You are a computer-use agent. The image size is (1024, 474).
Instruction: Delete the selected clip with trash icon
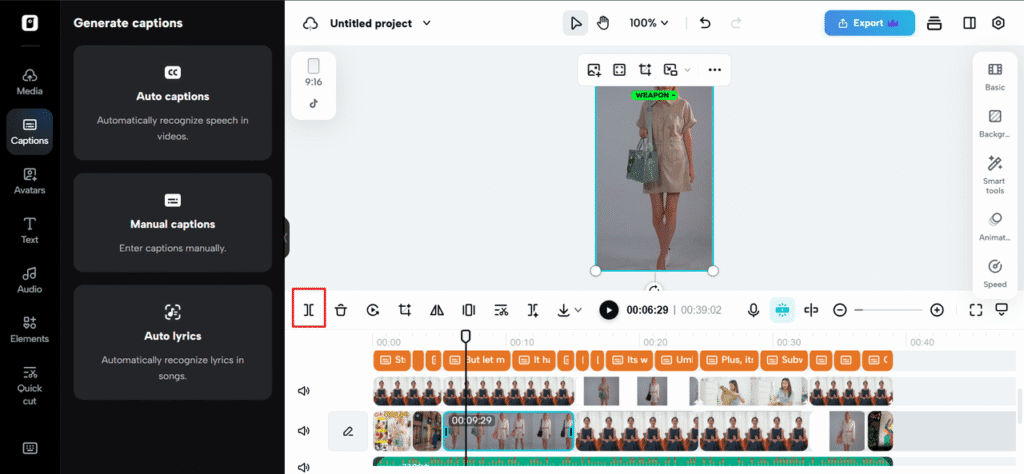coord(341,310)
